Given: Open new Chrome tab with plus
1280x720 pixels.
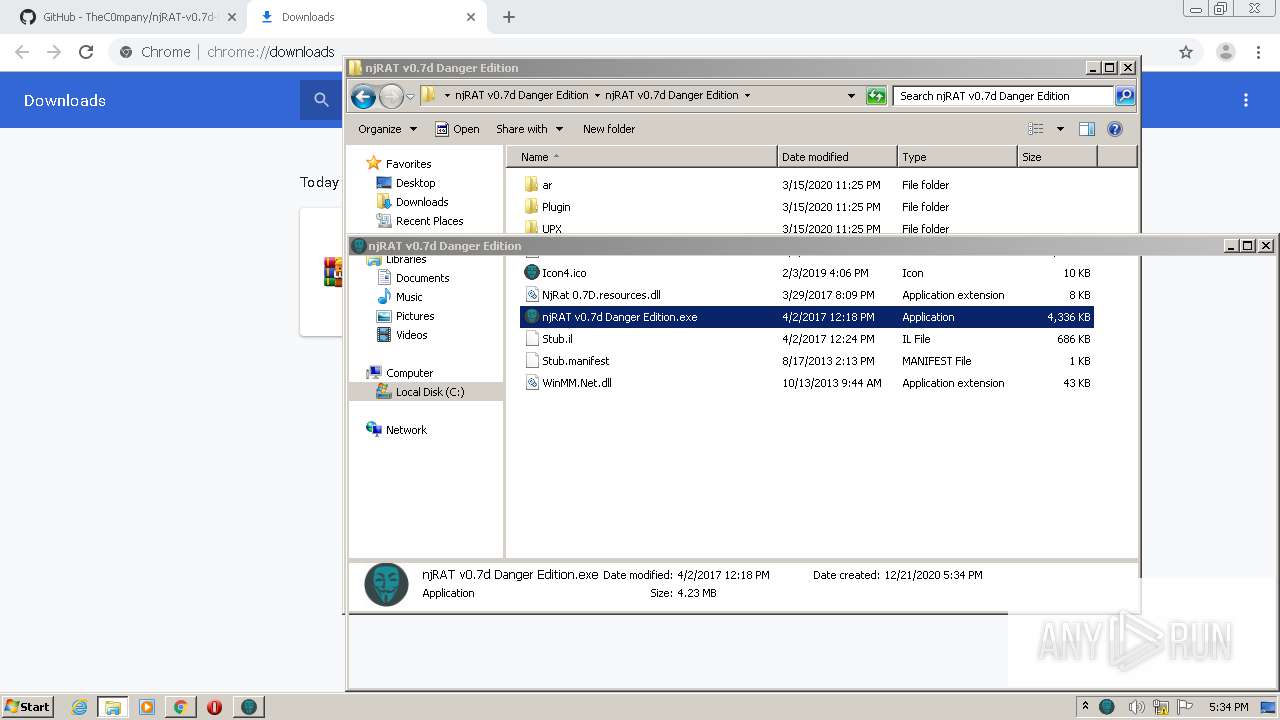Looking at the screenshot, I should coord(509,17).
